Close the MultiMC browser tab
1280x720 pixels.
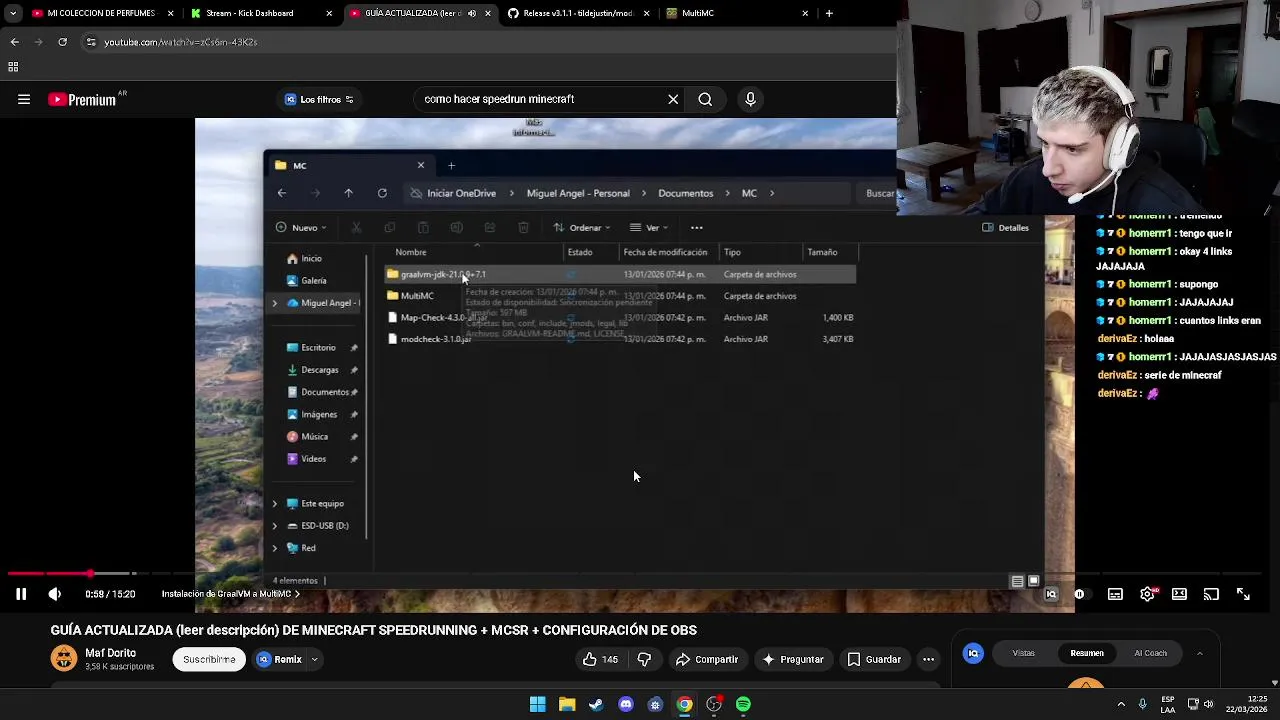tap(805, 13)
